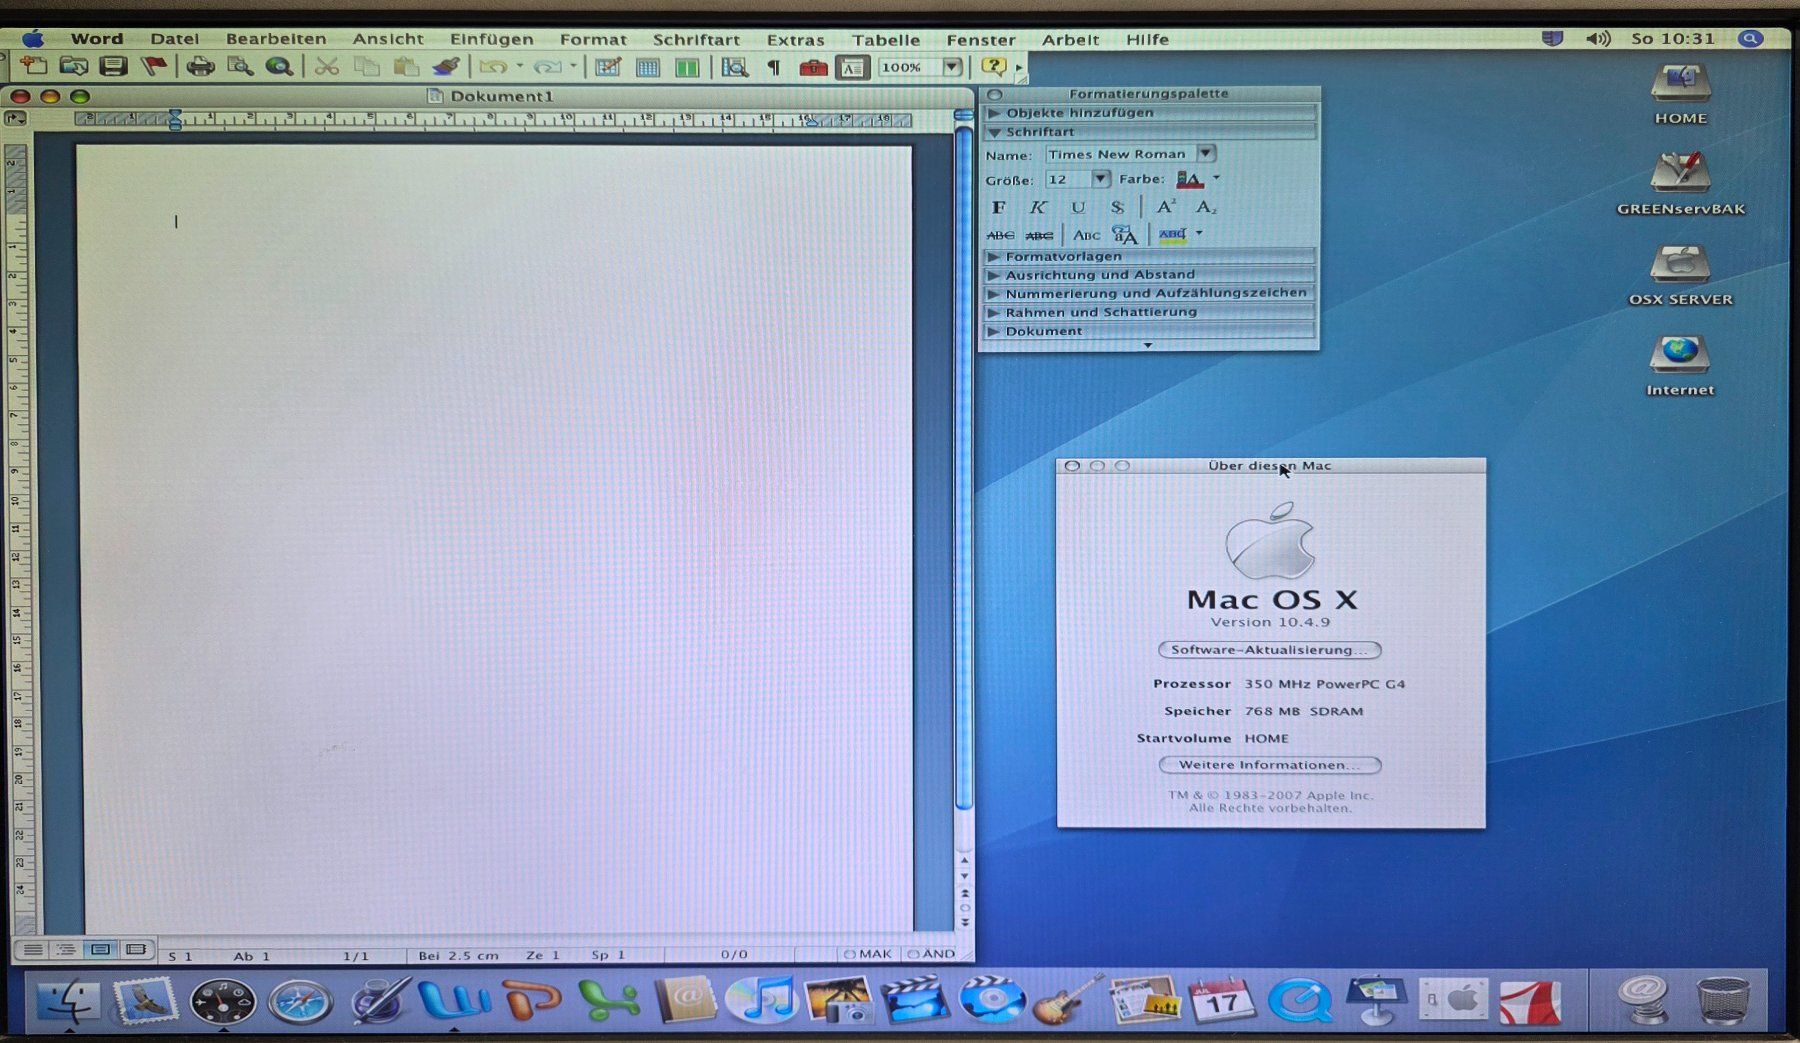Open the red Toolbox icon
This screenshot has width=1800, height=1043.
pyautogui.click(x=813, y=67)
